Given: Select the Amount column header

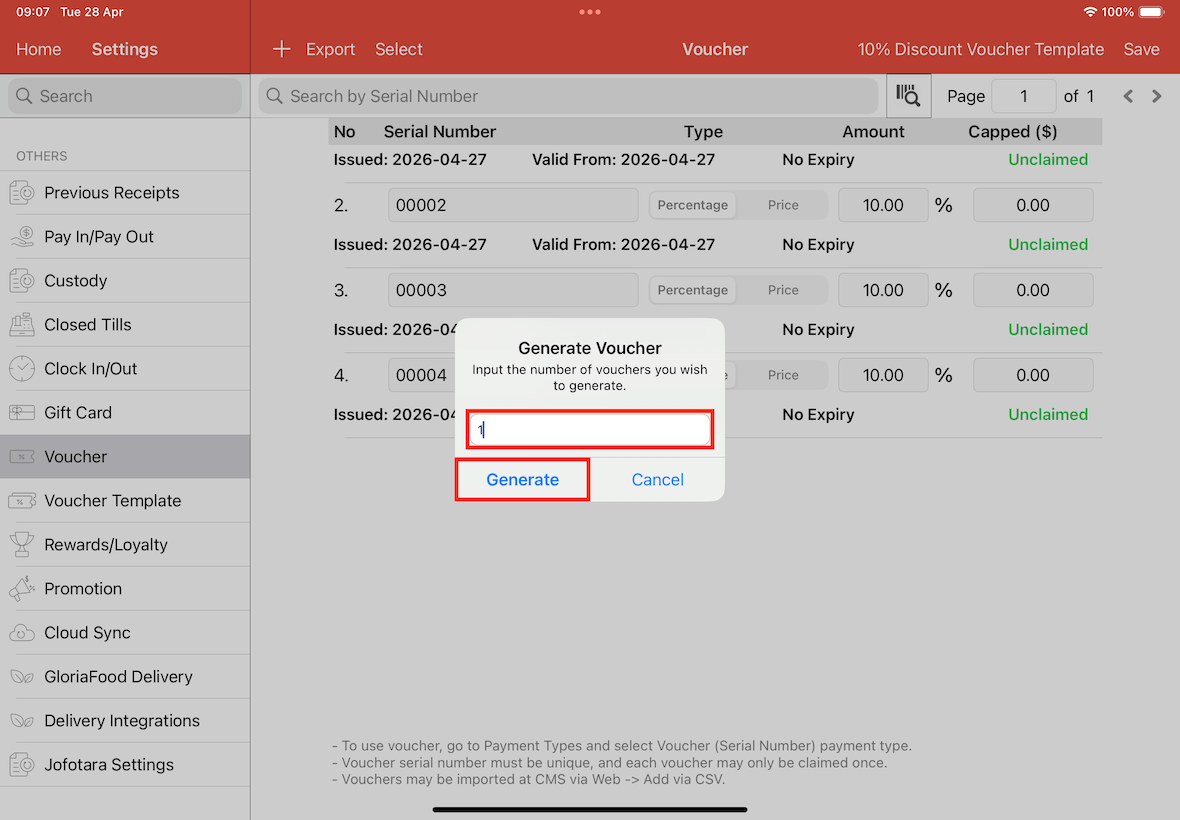Looking at the screenshot, I should [873, 132].
